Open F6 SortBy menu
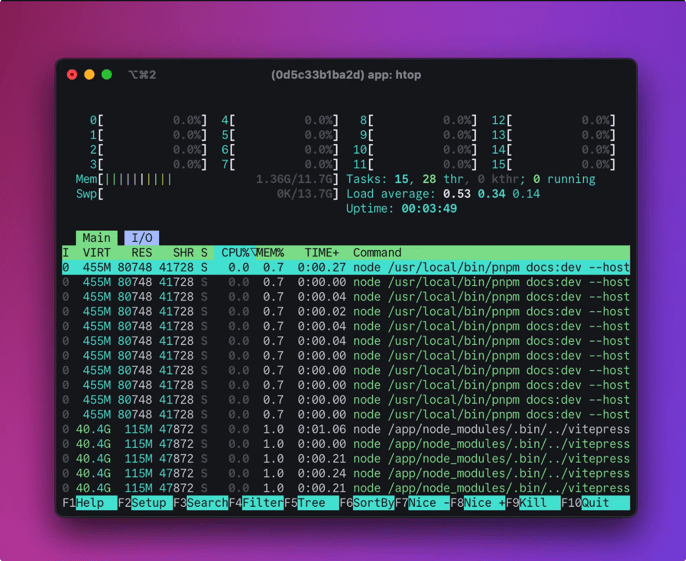 pos(367,503)
